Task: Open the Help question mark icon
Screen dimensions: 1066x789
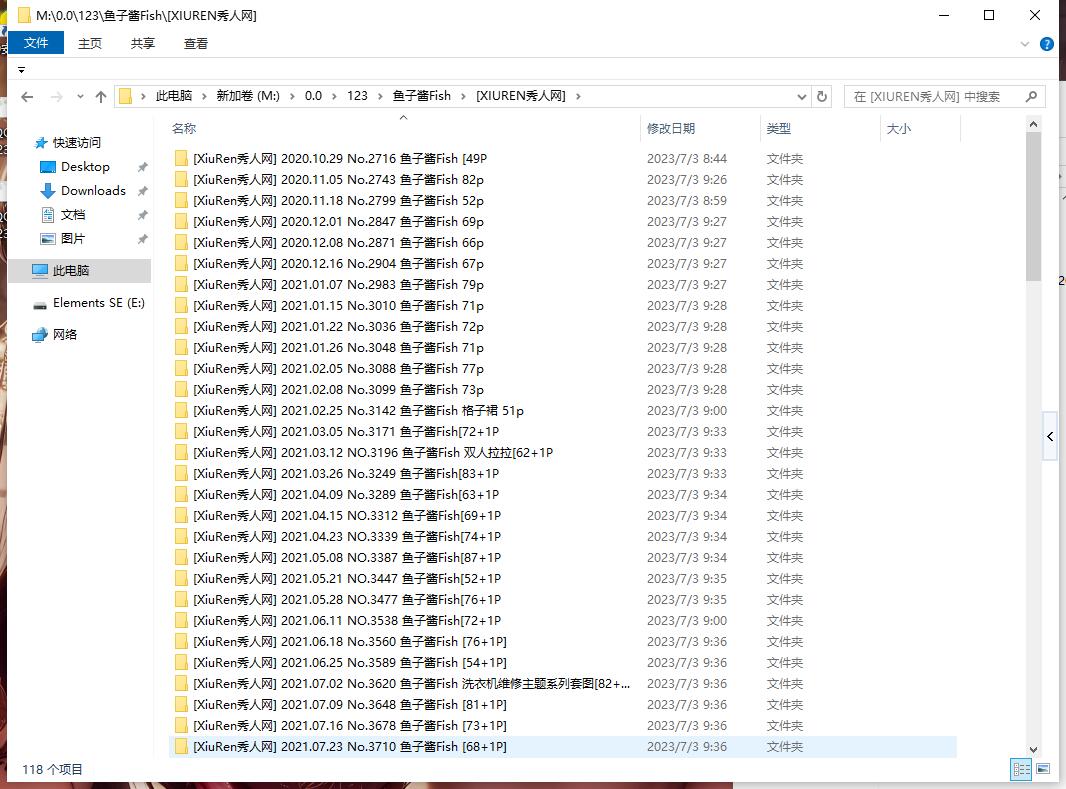Action: [1047, 44]
